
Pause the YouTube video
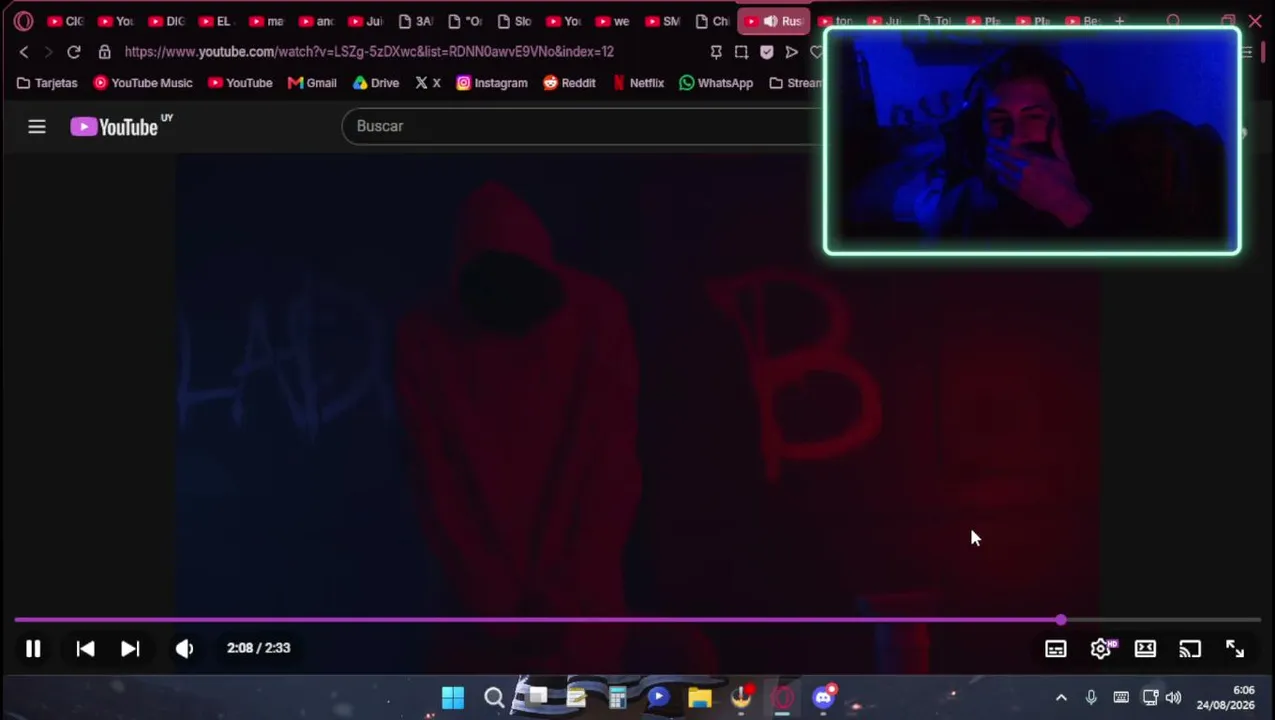tap(33, 649)
